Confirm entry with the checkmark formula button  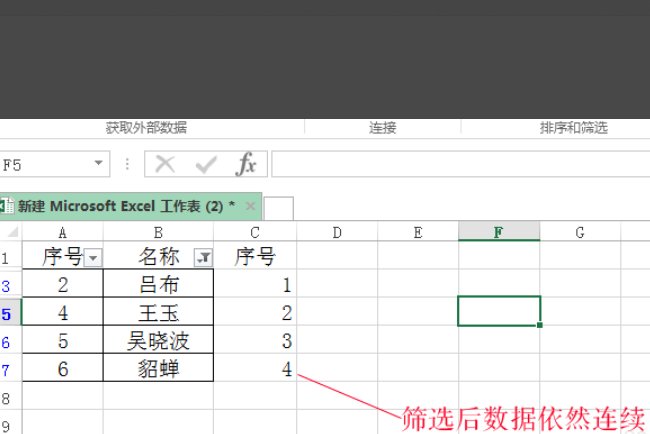206,165
